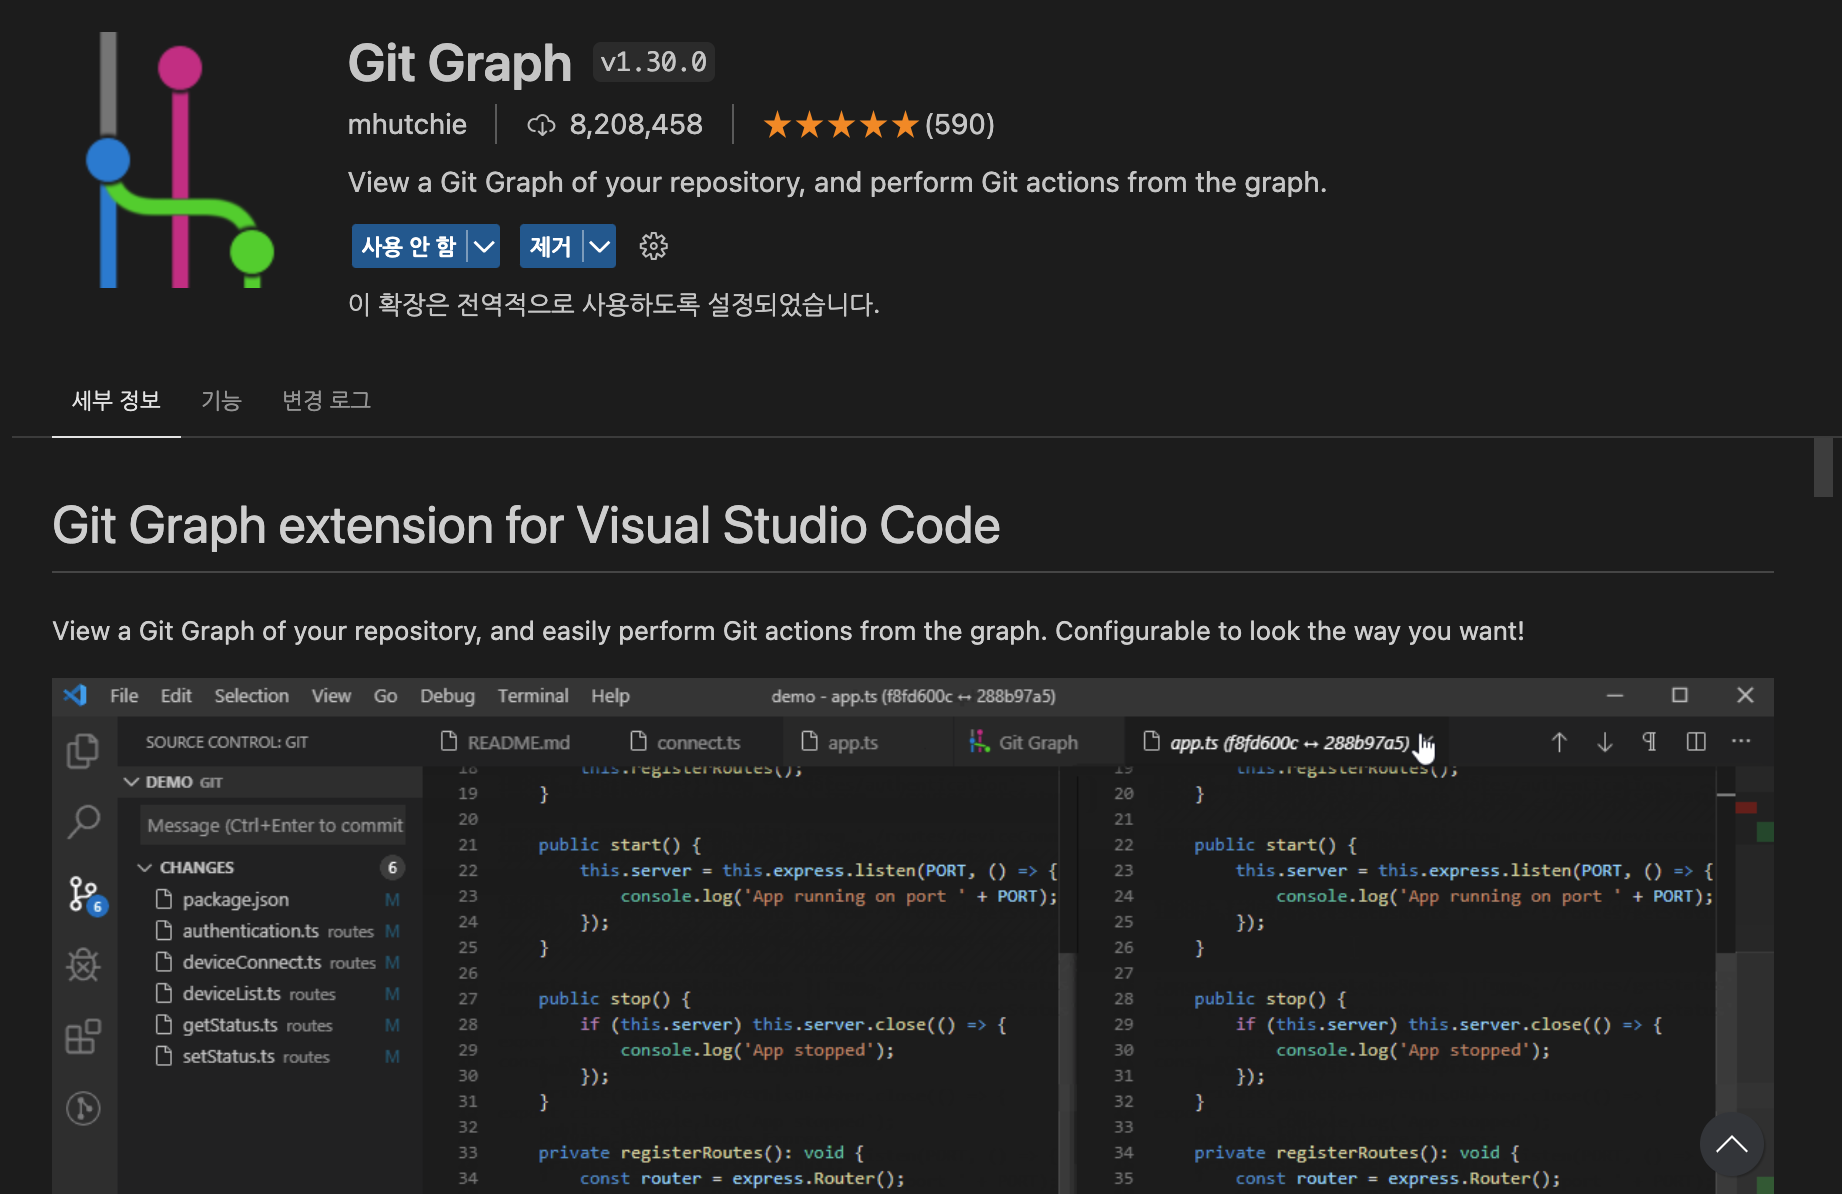Open the Terminal menu

(533, 695)
